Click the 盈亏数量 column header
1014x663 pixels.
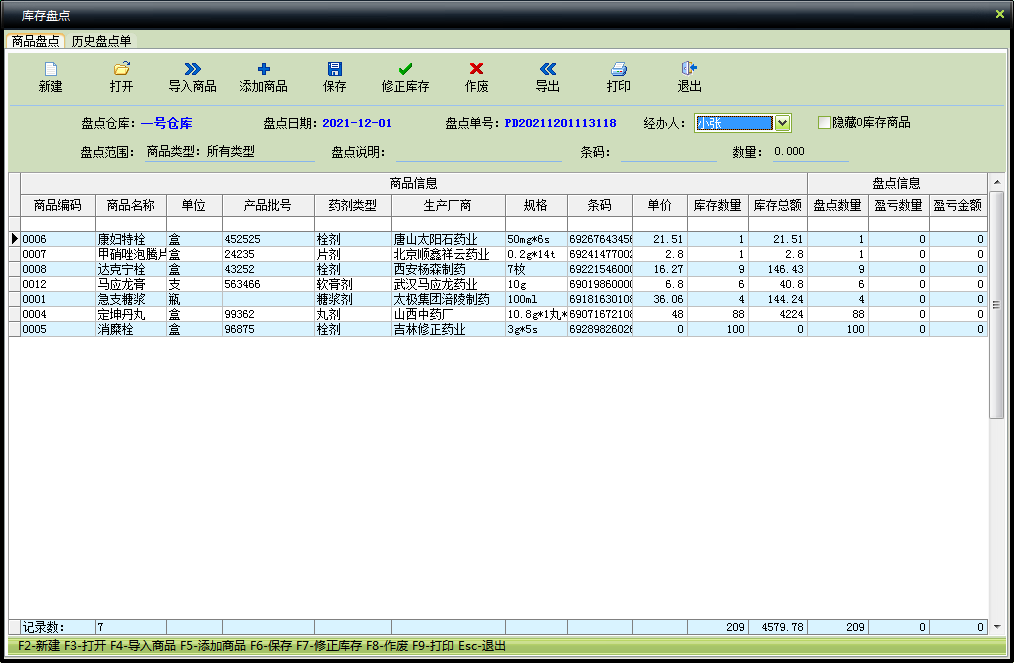pos(898,206)
